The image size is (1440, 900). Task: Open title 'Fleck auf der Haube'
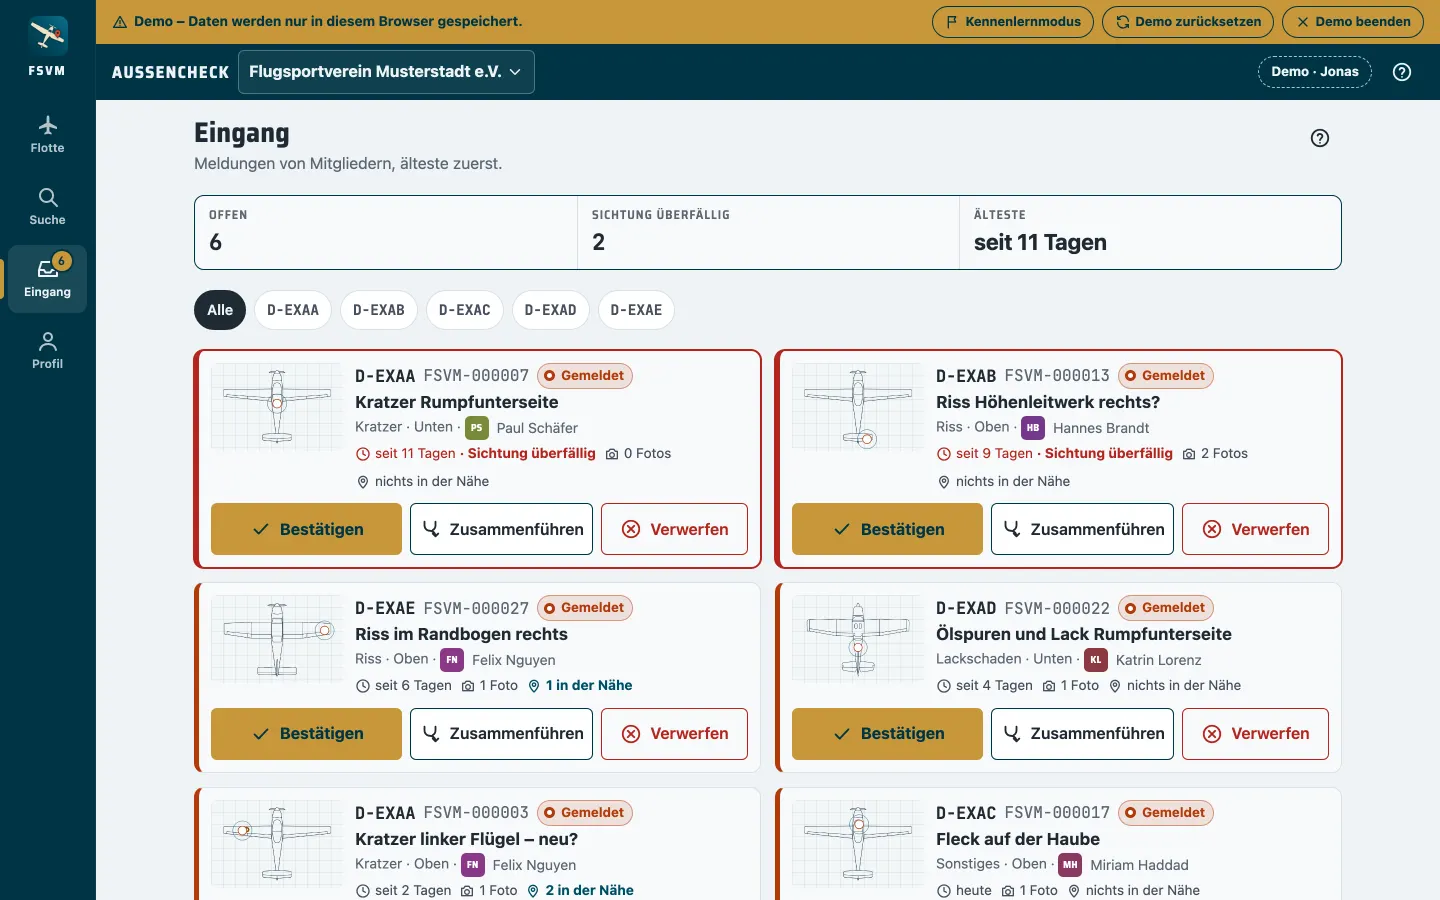pyautogui.click(x=1018, y=839)
